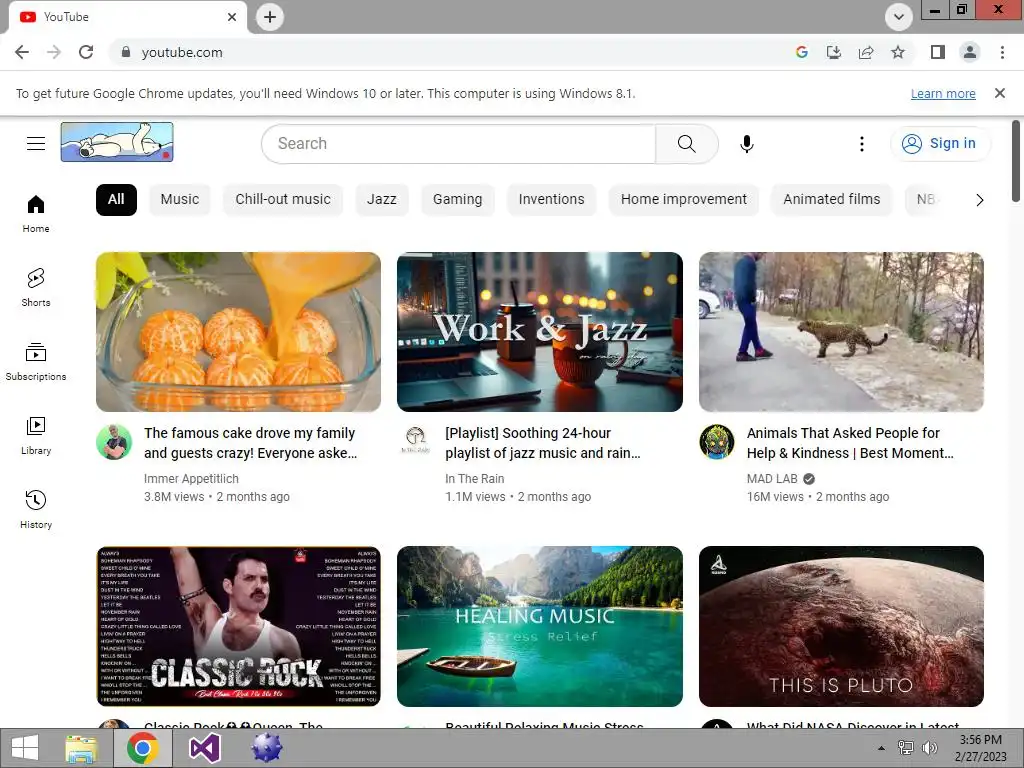Open YouTube settings three-dot menu
This screenshot has width=1024, height=768.
[861, 144]
